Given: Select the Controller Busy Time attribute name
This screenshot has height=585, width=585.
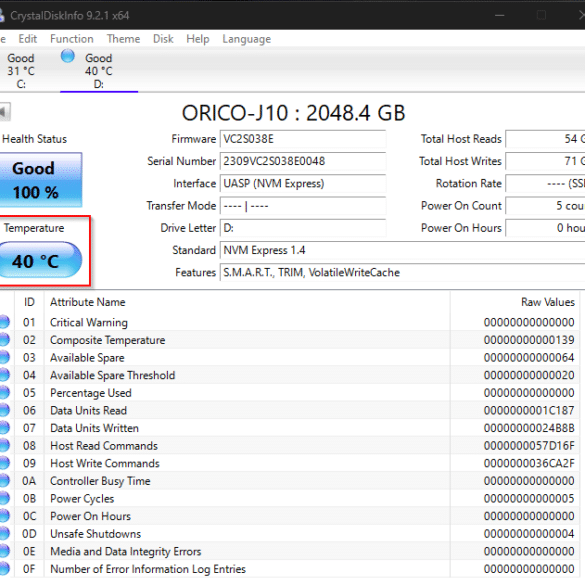Looking at the screenshot, I should pyautogui.click(x=100, y=481).
